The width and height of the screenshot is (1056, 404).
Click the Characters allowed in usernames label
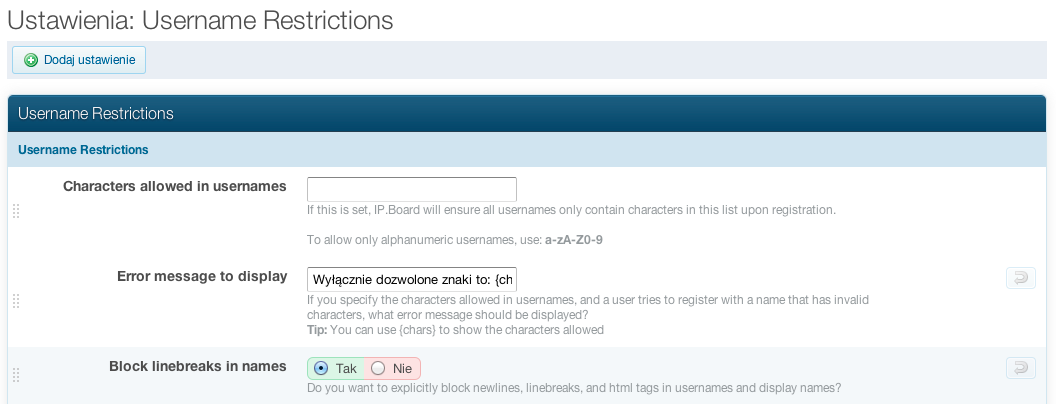click(175, 186)
